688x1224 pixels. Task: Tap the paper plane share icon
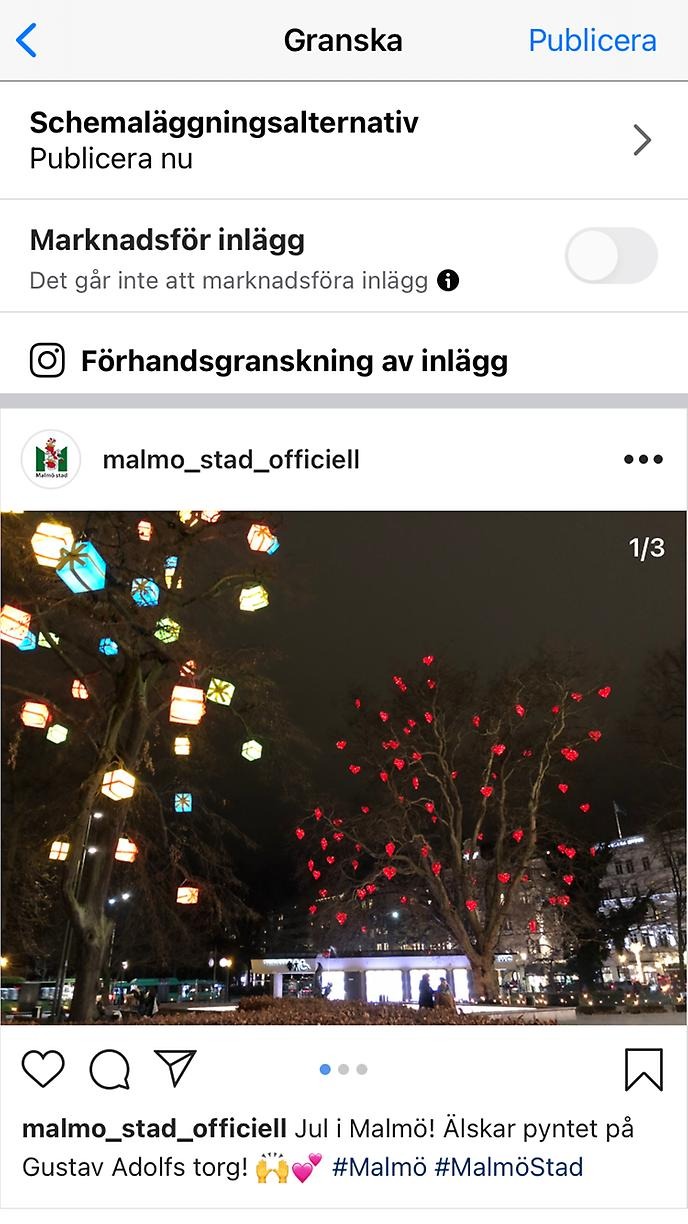(175, 1068)
